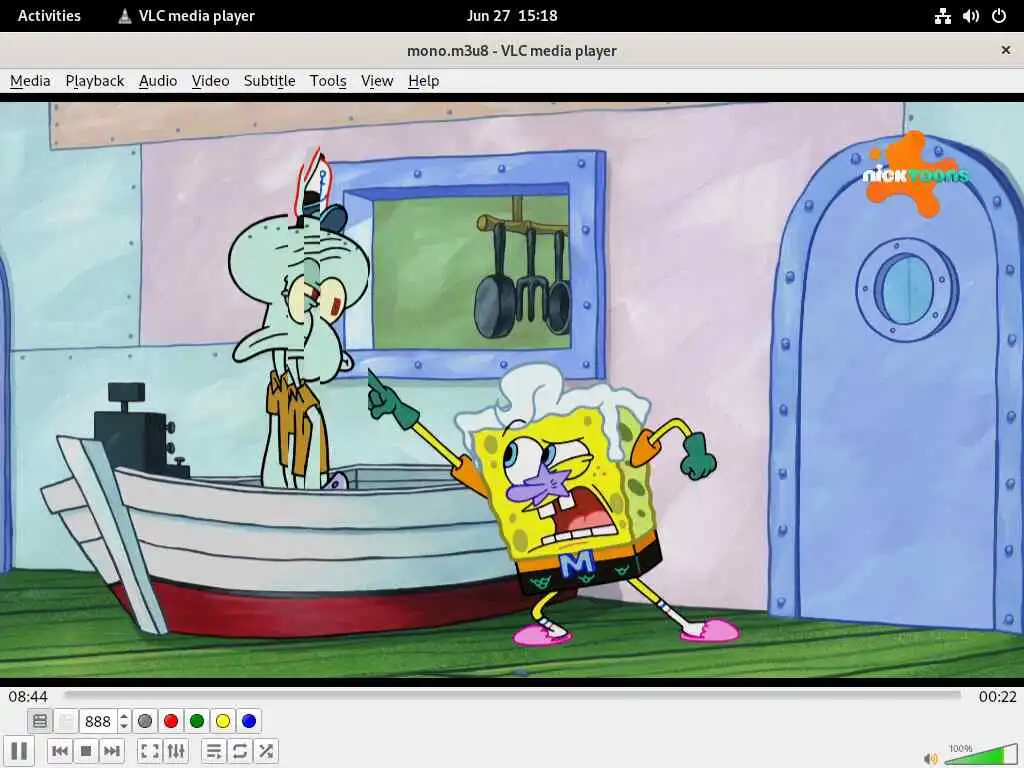
Task: Open the clock showing Jun 27 15:18
Action: [512, 16]
